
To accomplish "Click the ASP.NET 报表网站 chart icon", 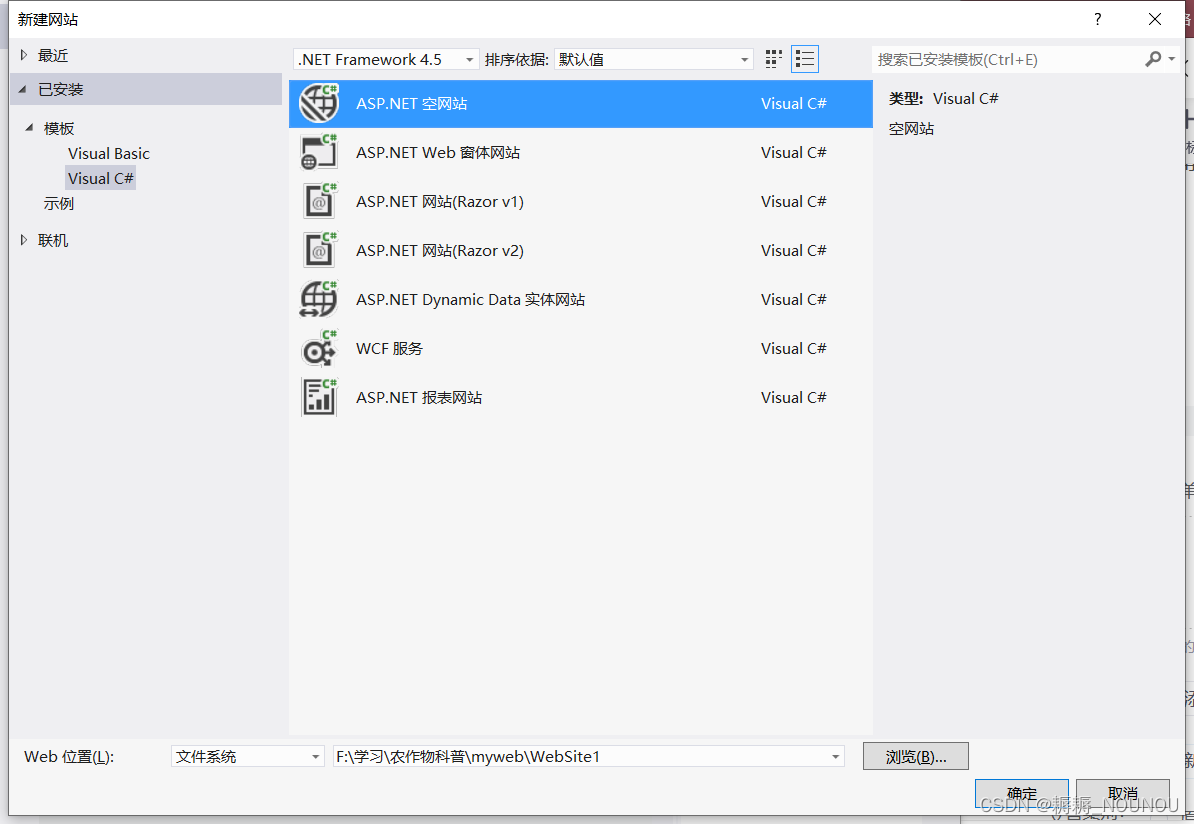I will point(318,397).
